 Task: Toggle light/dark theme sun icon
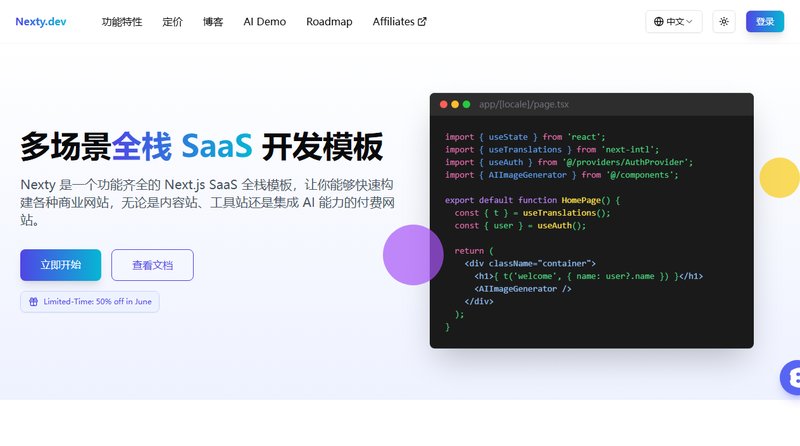coord(723,21)
